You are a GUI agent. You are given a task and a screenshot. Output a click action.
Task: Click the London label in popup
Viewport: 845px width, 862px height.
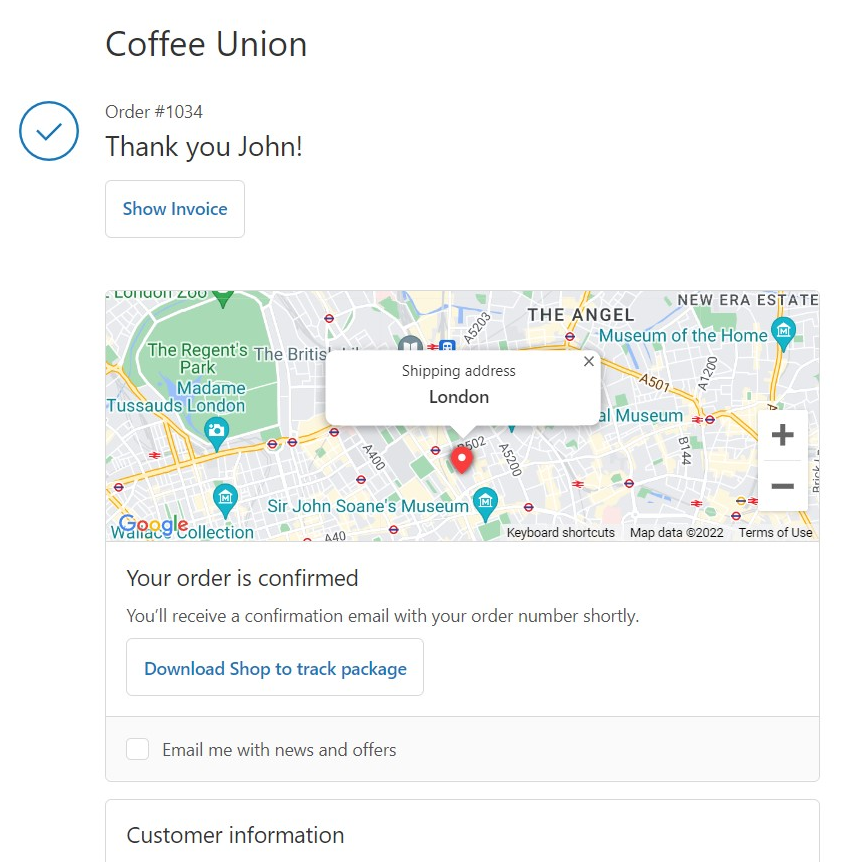pos(459,397)
